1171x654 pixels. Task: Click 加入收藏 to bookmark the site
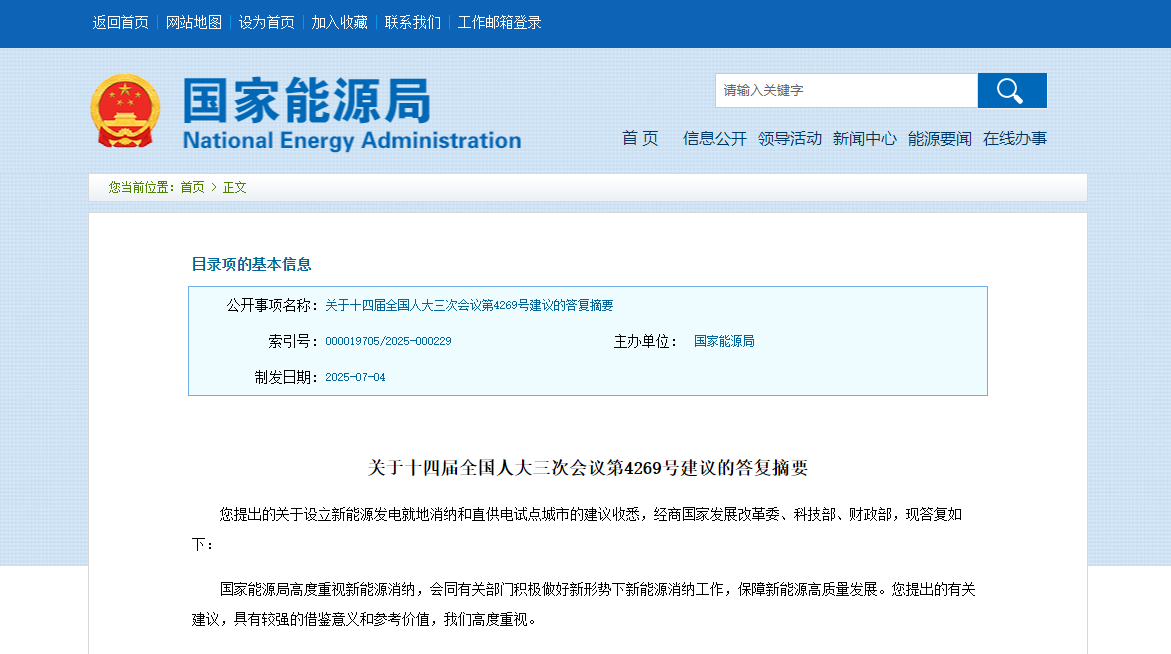click(x=339, y=22)
